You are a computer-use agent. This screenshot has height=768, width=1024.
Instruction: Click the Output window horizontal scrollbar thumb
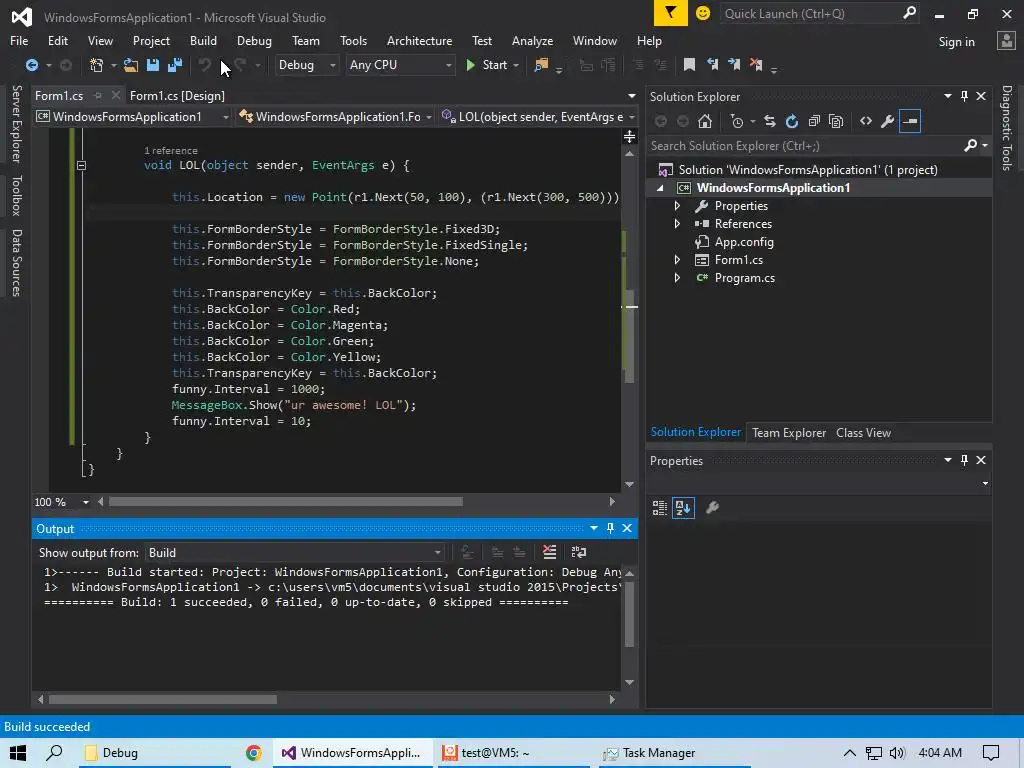pos(163,699)
